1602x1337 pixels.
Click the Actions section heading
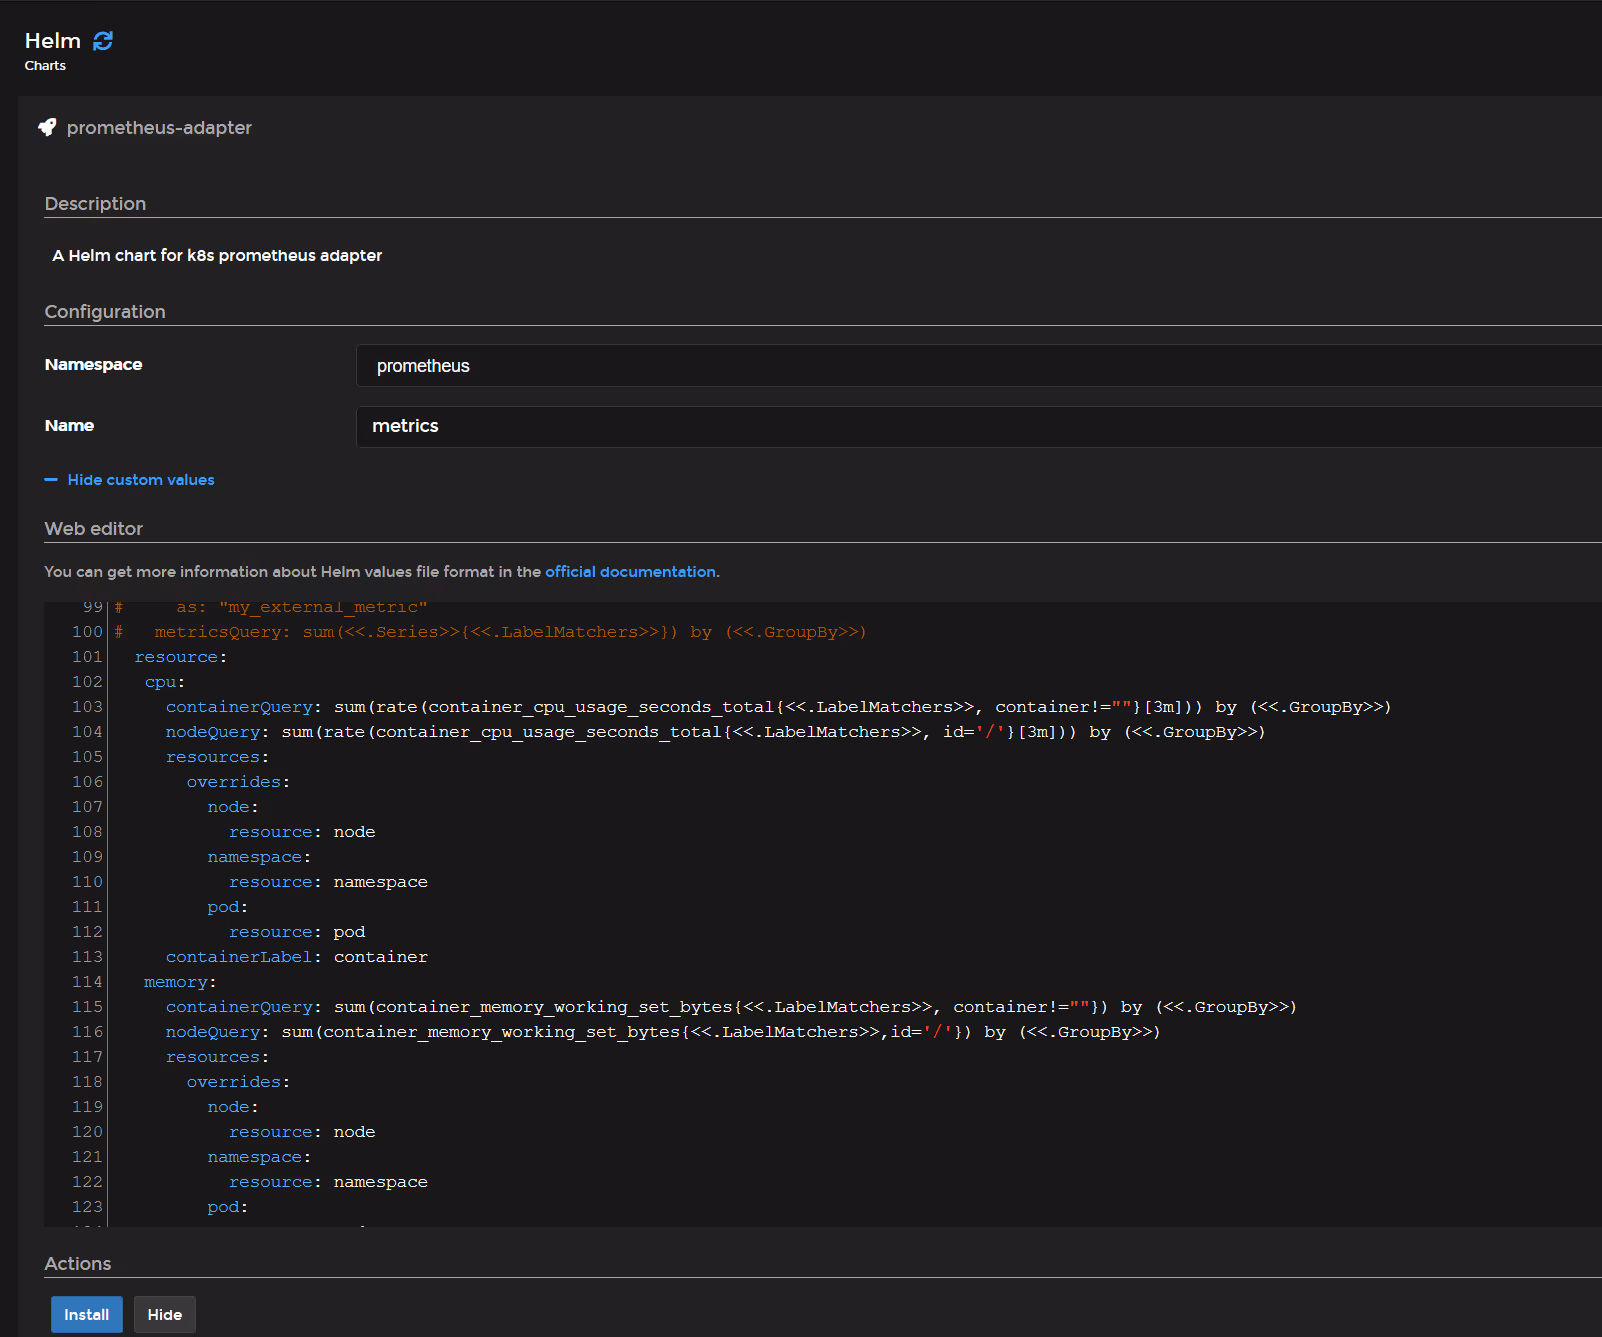pyautogui.click(x=78, y=1264)
